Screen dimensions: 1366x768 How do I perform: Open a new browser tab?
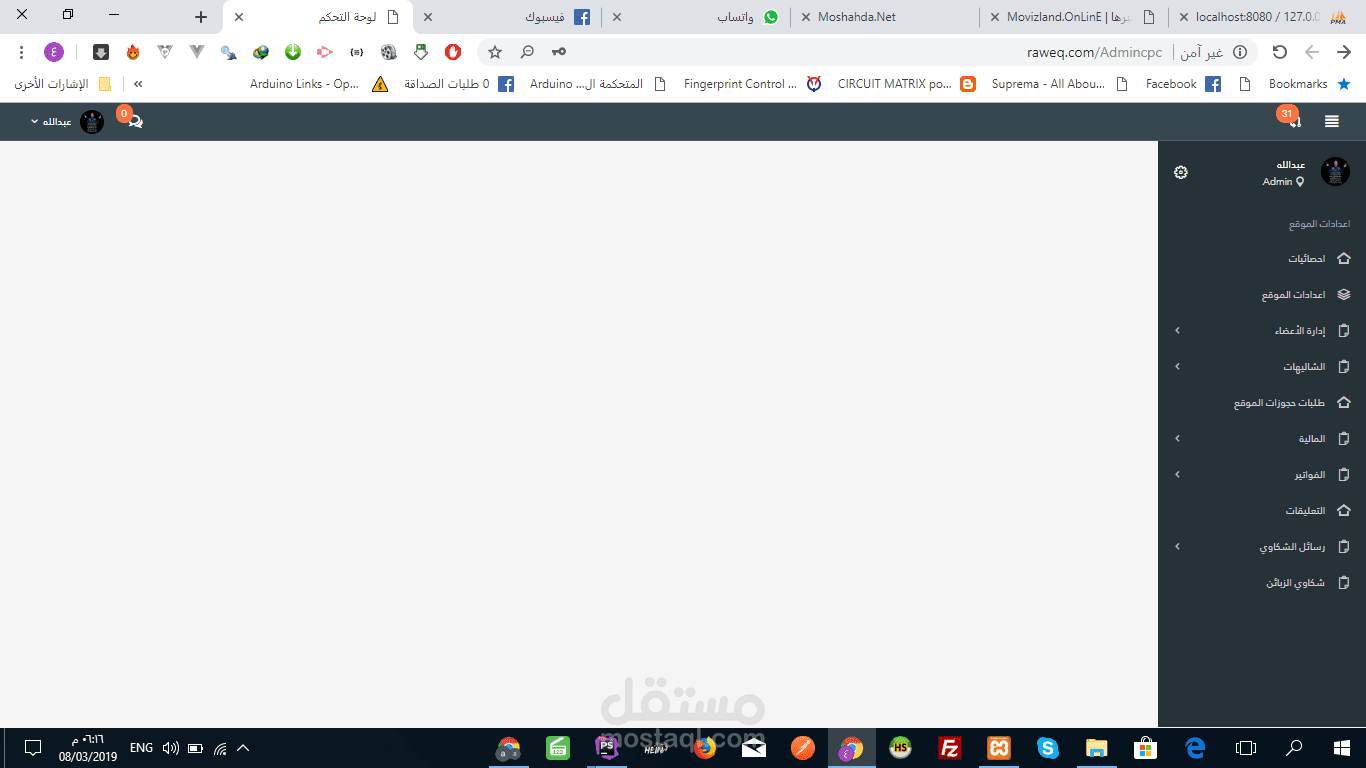201,17
